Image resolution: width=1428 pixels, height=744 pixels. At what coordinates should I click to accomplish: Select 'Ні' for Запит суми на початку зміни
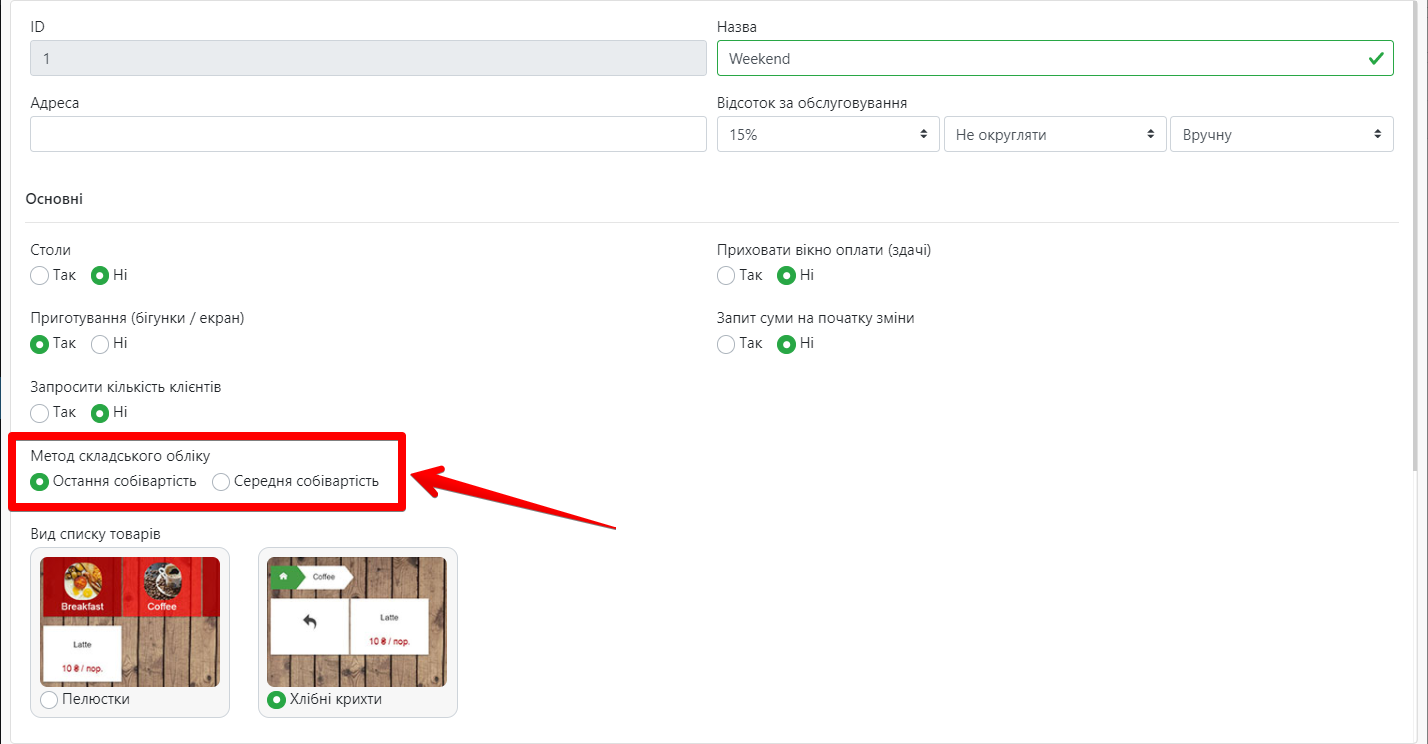tap(787, 344)
